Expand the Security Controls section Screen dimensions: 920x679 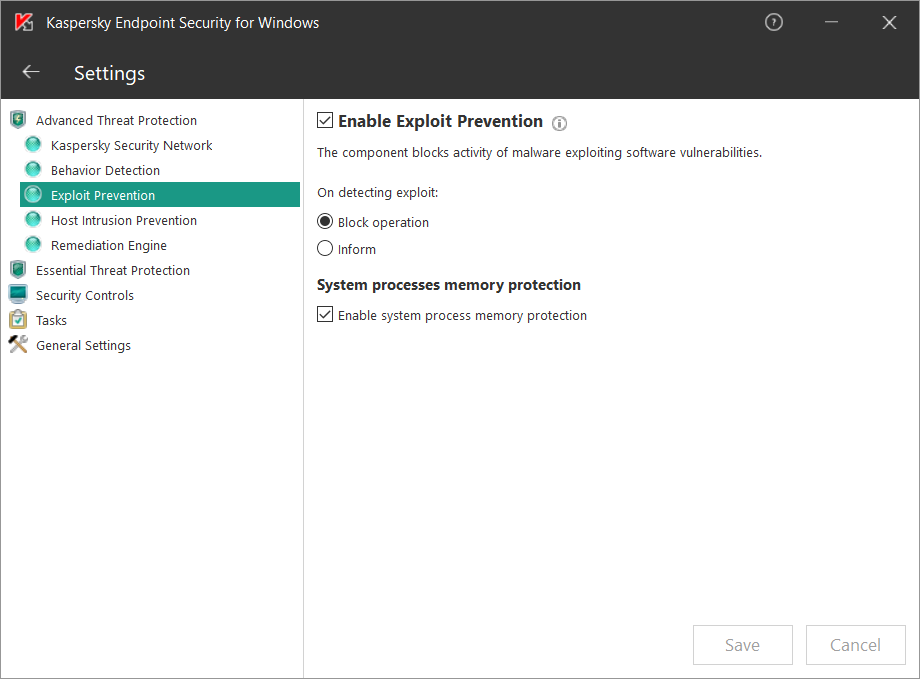(84, 295)
